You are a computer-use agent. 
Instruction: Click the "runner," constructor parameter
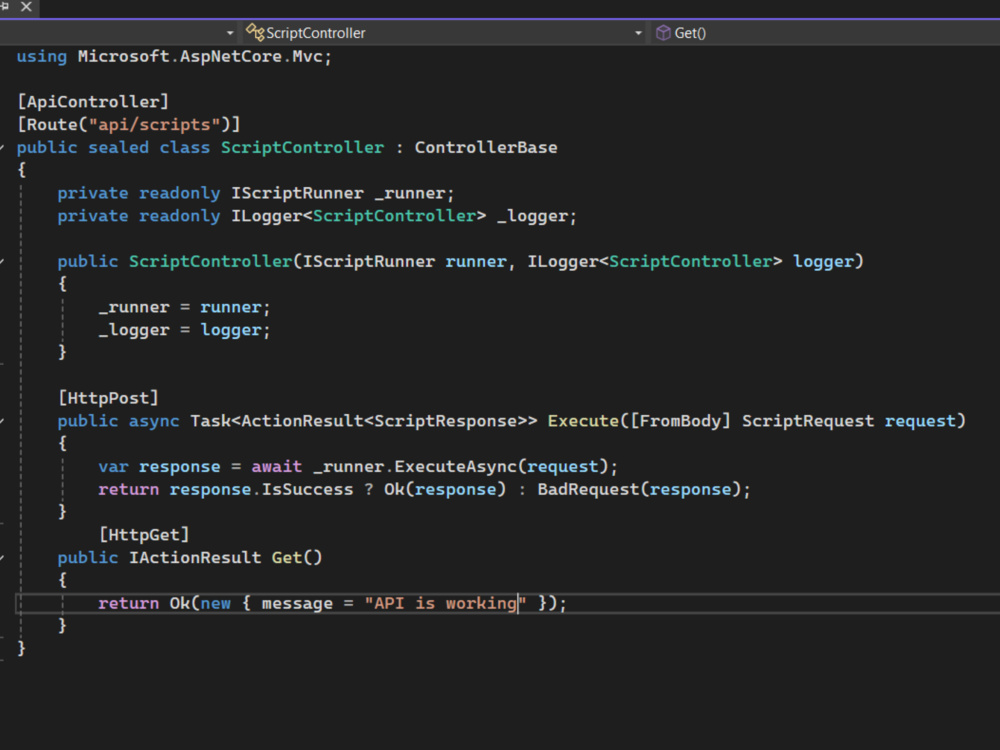pyautogui.click(x=480, y=261)
